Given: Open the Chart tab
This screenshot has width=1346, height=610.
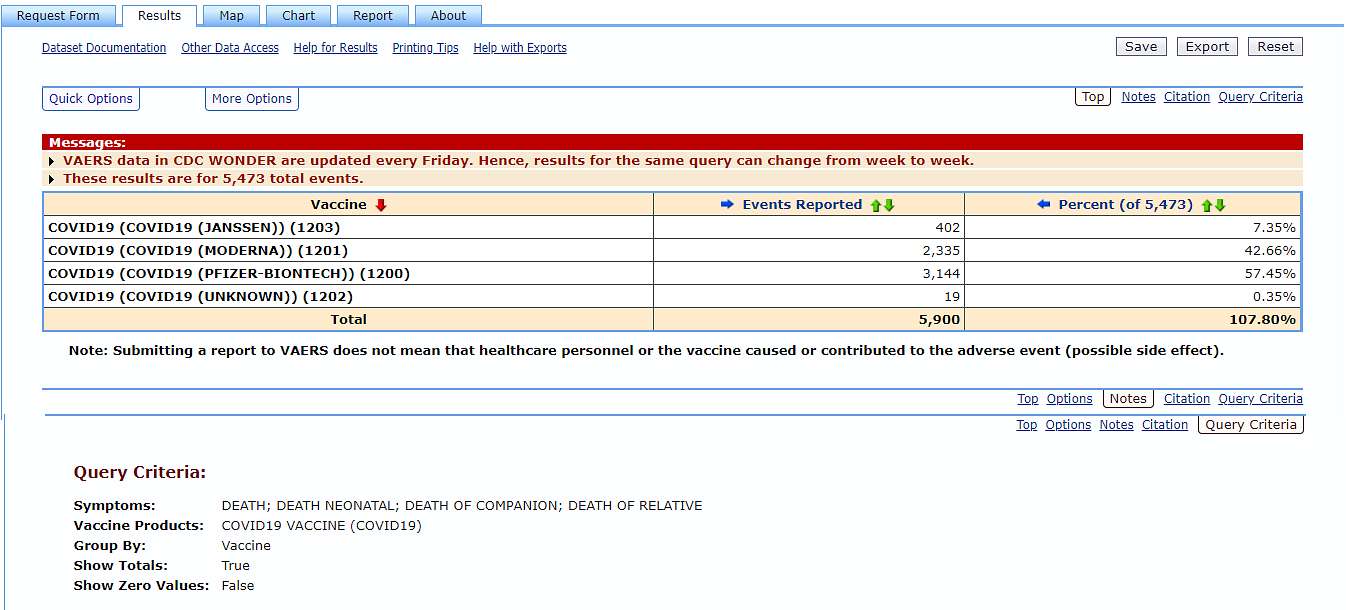Looking at the screenshot, I should [x=298, y=15].
